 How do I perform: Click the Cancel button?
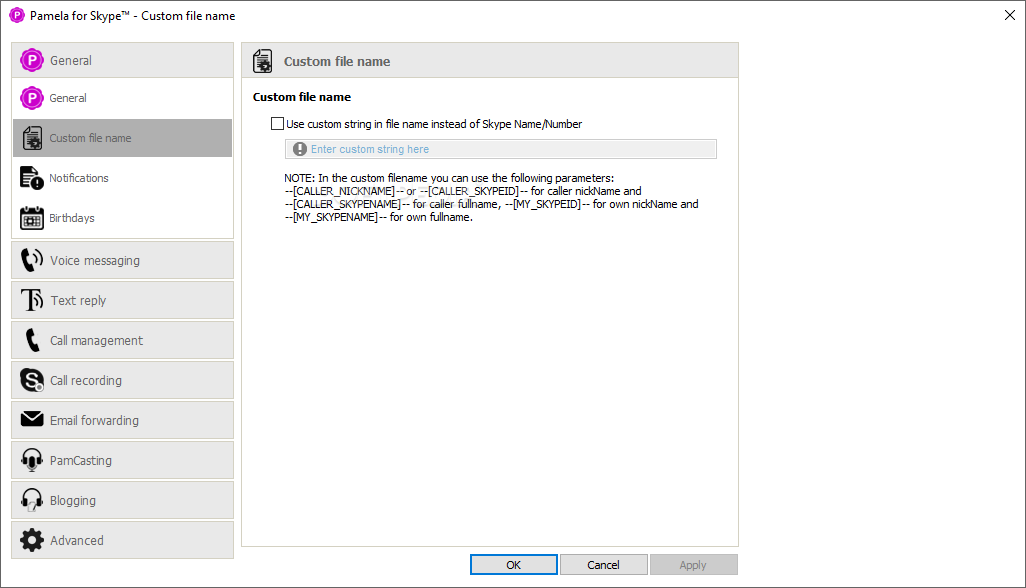point(603,564)
